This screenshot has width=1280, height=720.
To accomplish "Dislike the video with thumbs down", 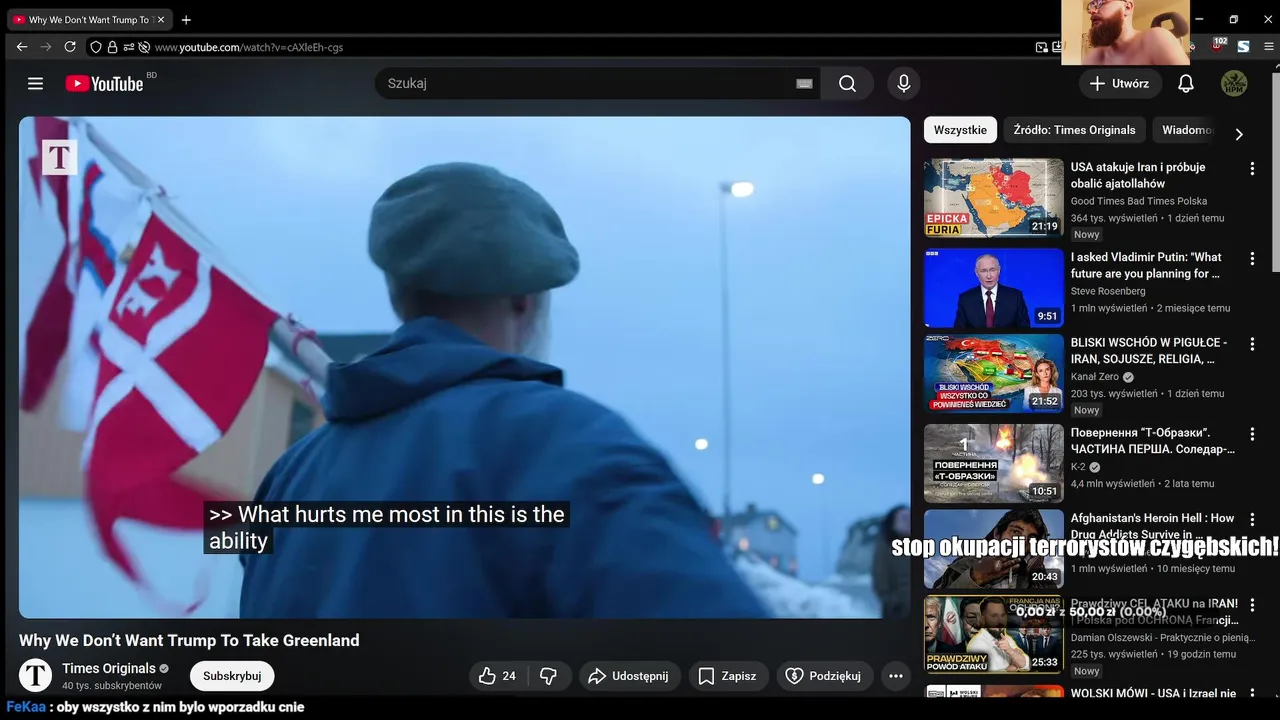I will (x=548, y=676).
